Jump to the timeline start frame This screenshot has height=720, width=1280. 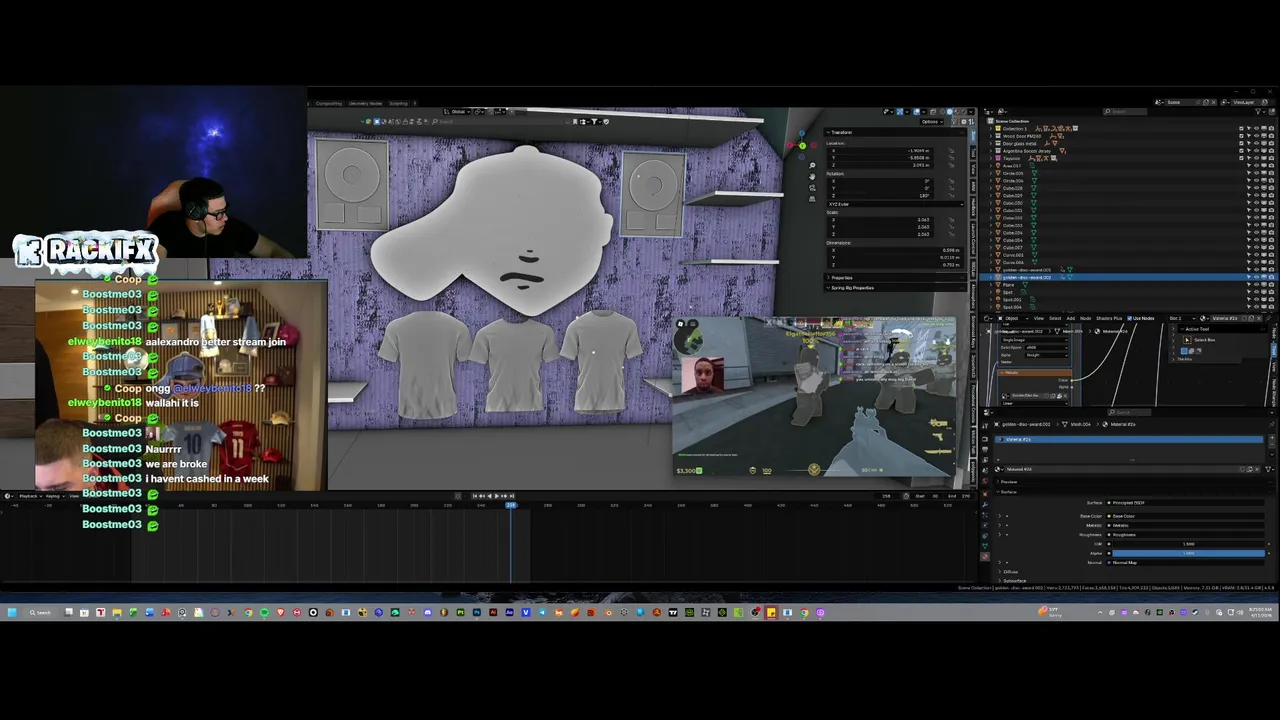(x=475, y=495)
